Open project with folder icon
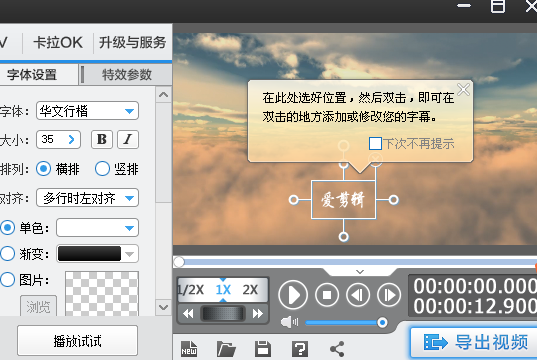 click(x=226, y=349)
